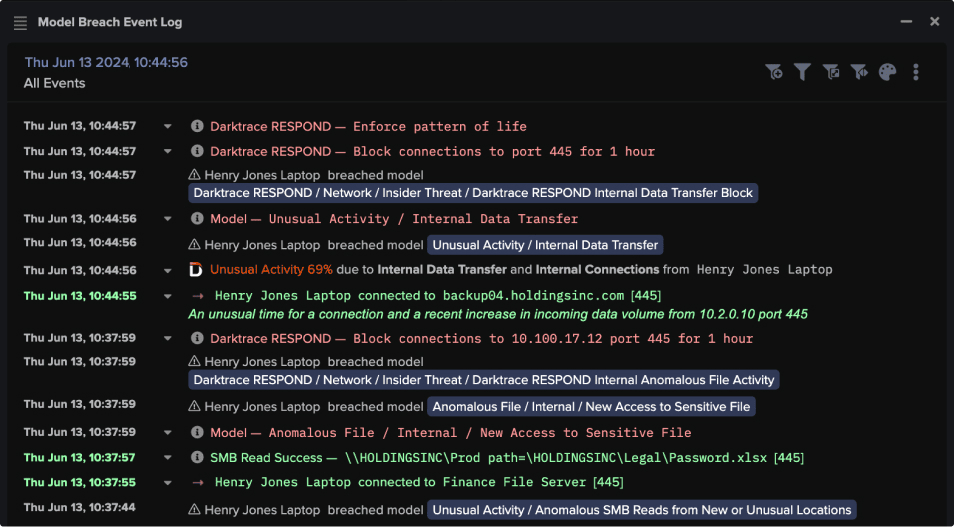The image size is (954, 527).
Task: Open the color palette icon
Action: click(x=887, y=72)
